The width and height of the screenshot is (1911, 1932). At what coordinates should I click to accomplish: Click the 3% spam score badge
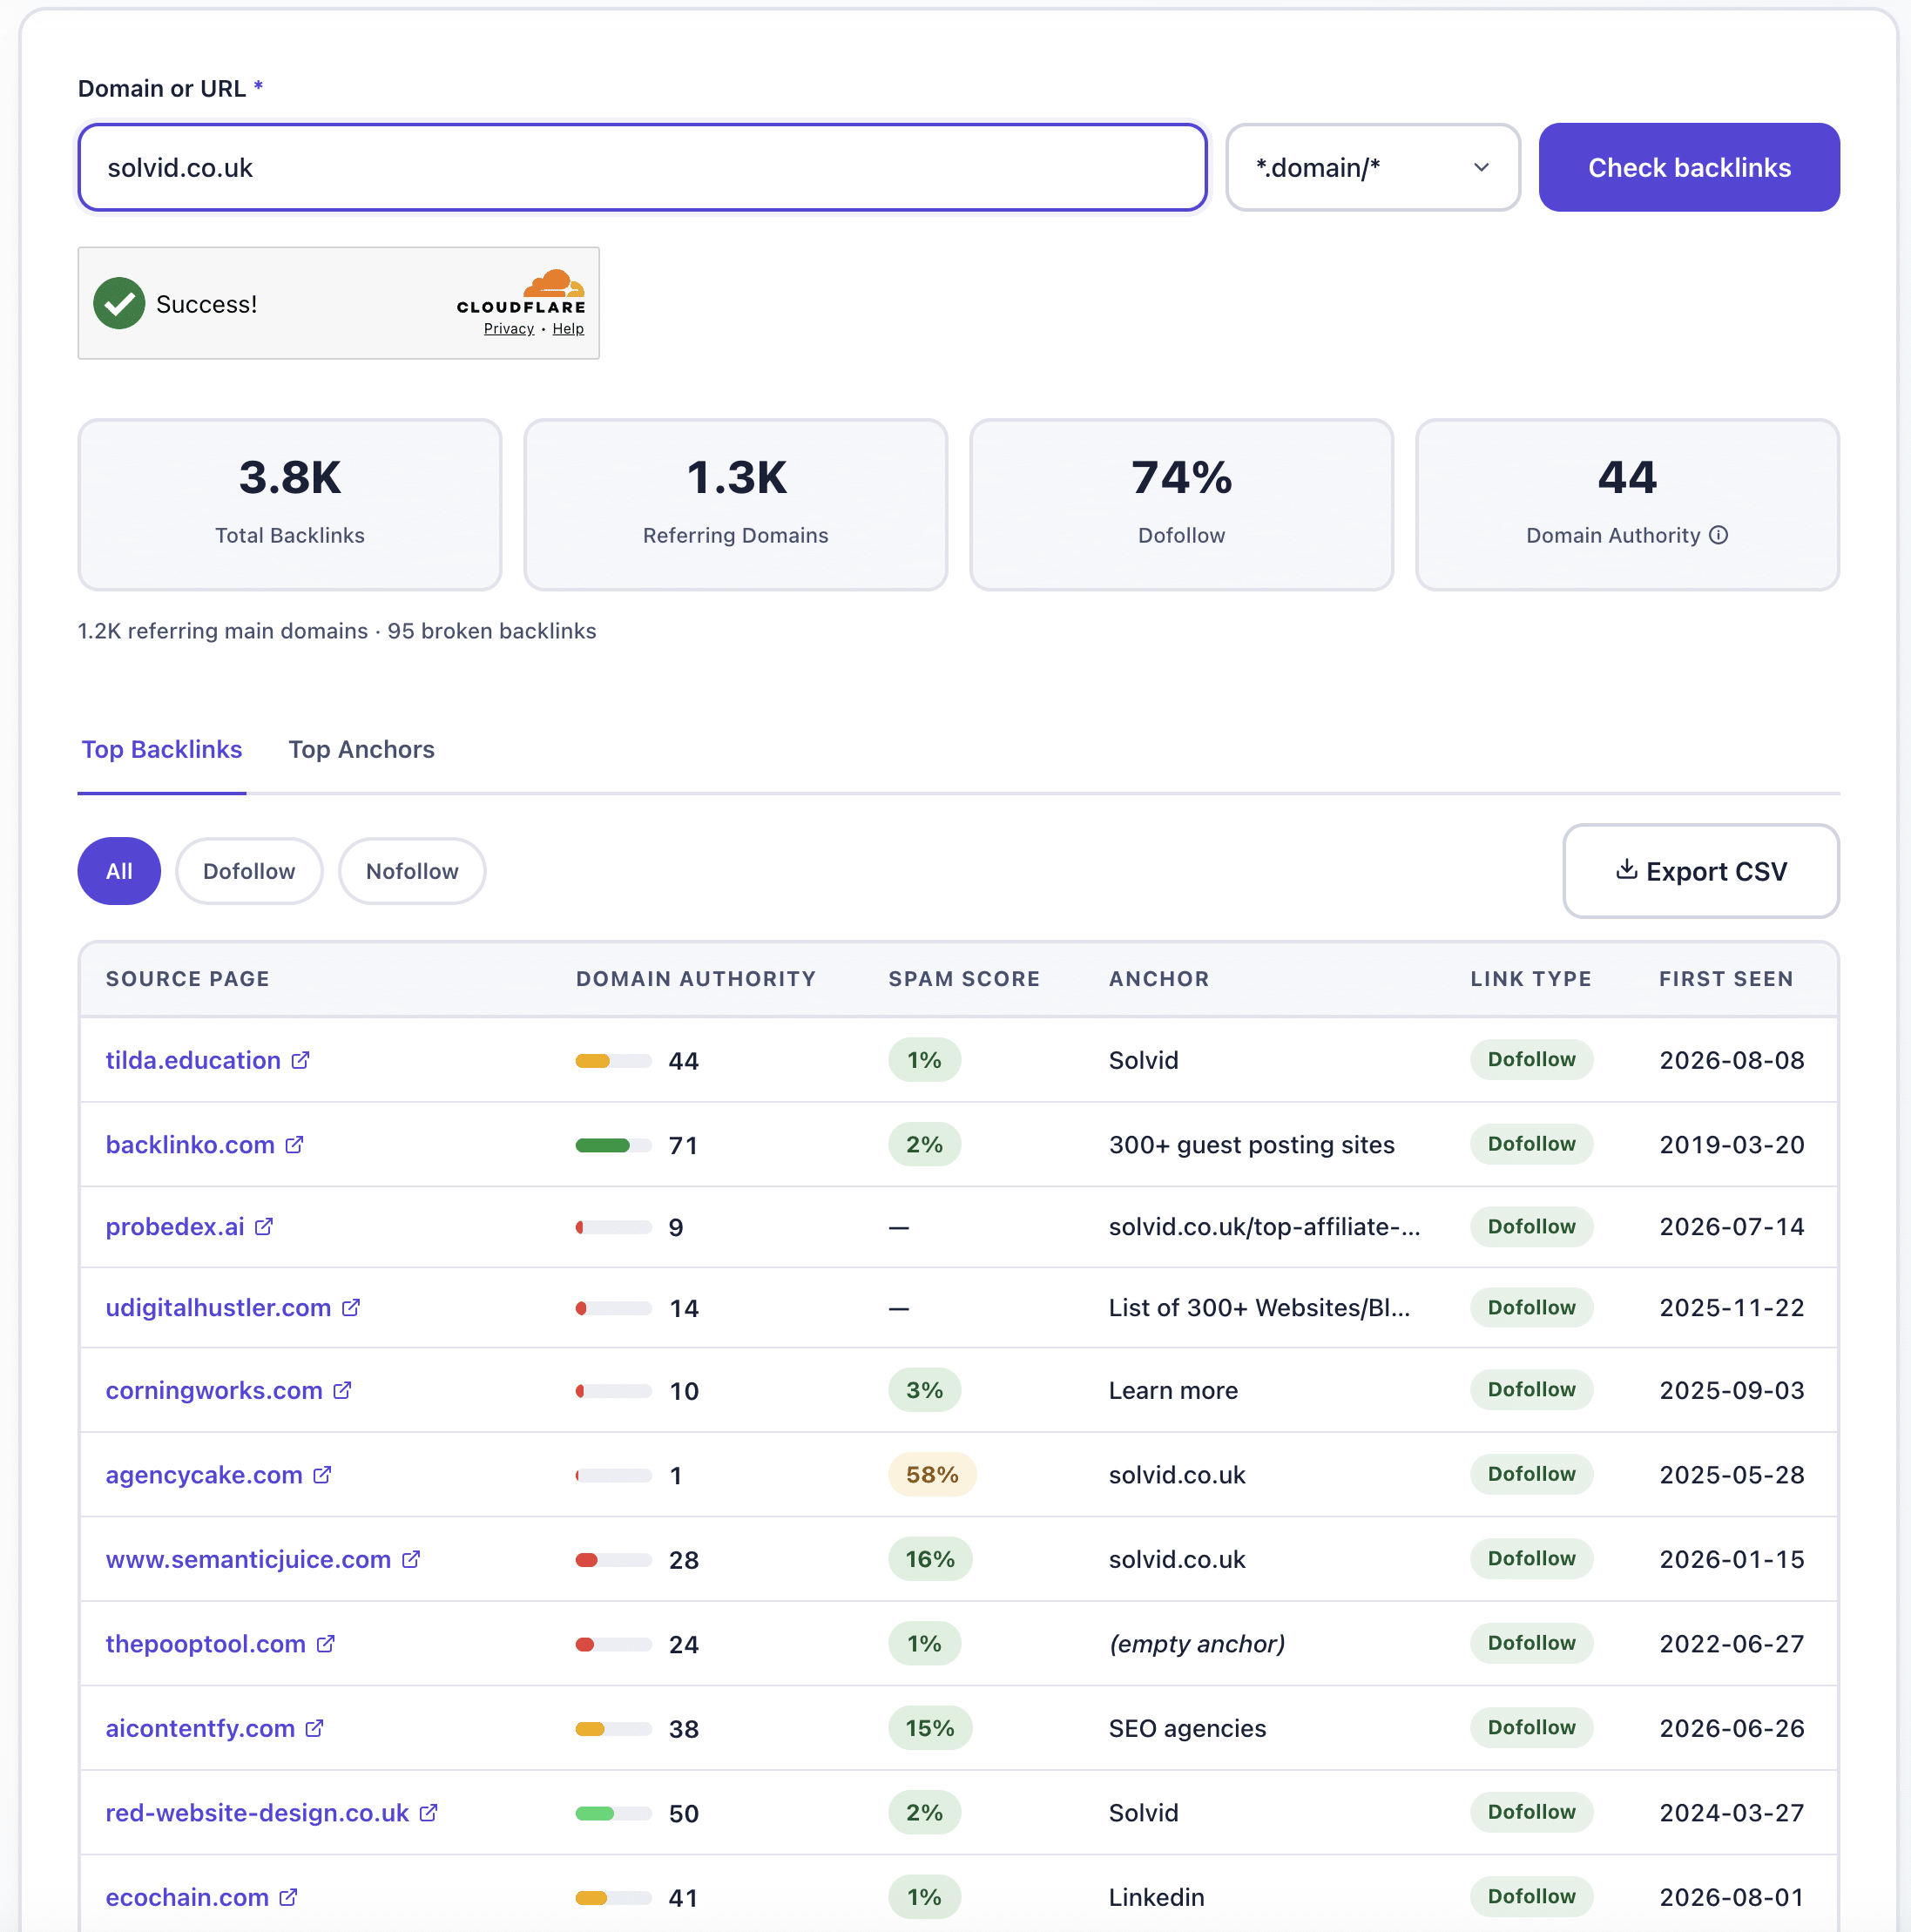(x=924, y=1390)
